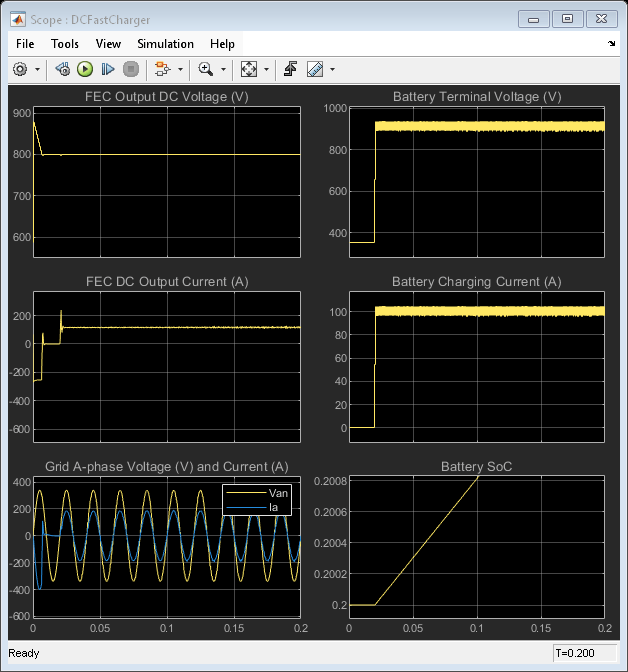This screenshot has height=672, width=628.
Task: Open the Configuration Properties gear icon
Action: [x=20, y=69]
